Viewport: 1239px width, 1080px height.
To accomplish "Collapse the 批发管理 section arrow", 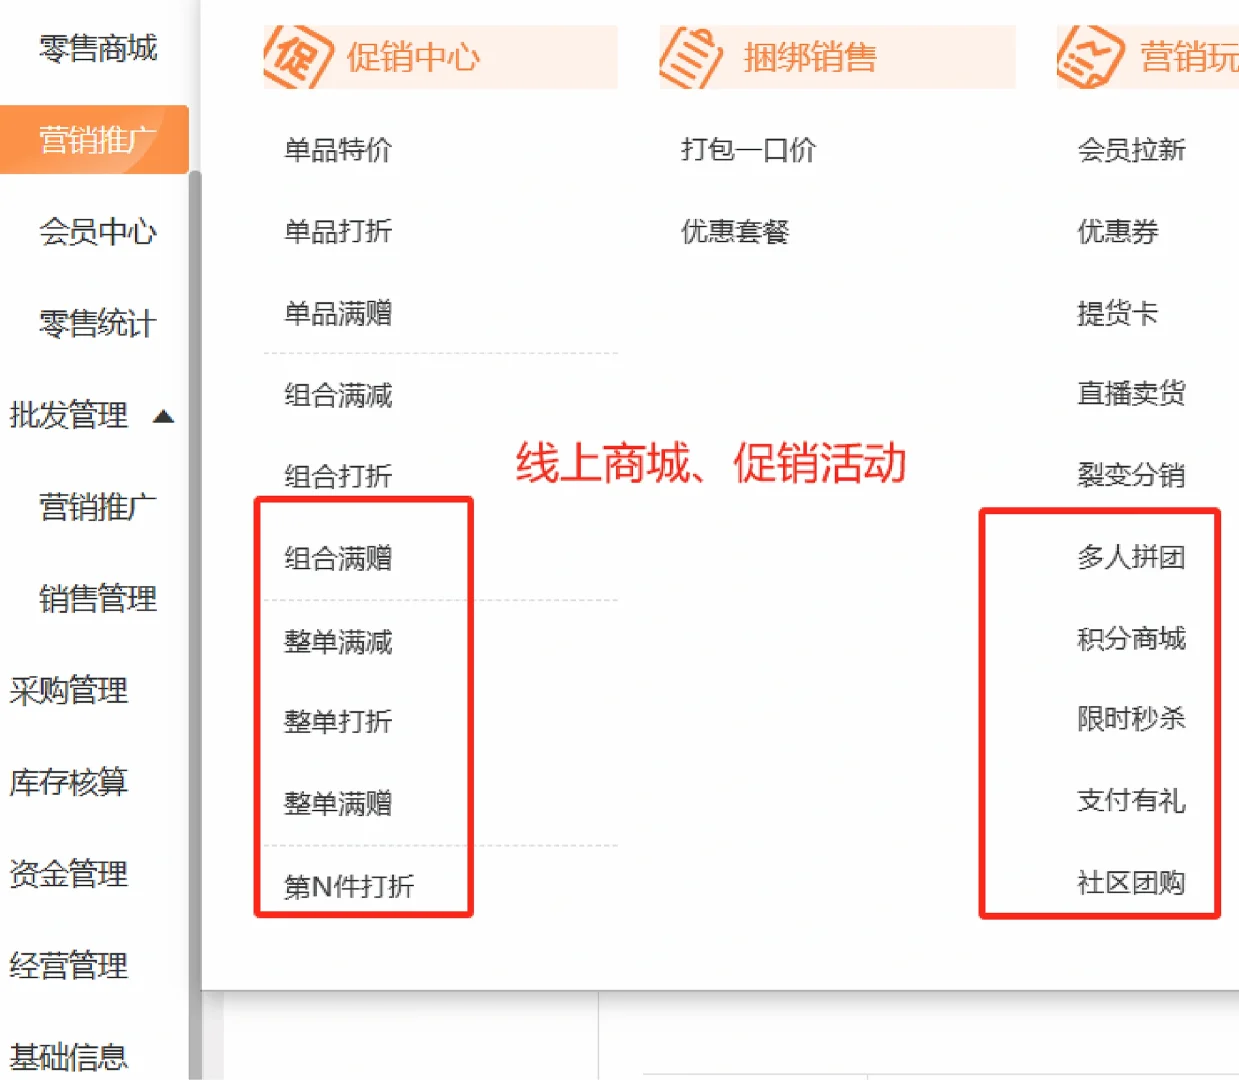I will (x=164, y=416).
